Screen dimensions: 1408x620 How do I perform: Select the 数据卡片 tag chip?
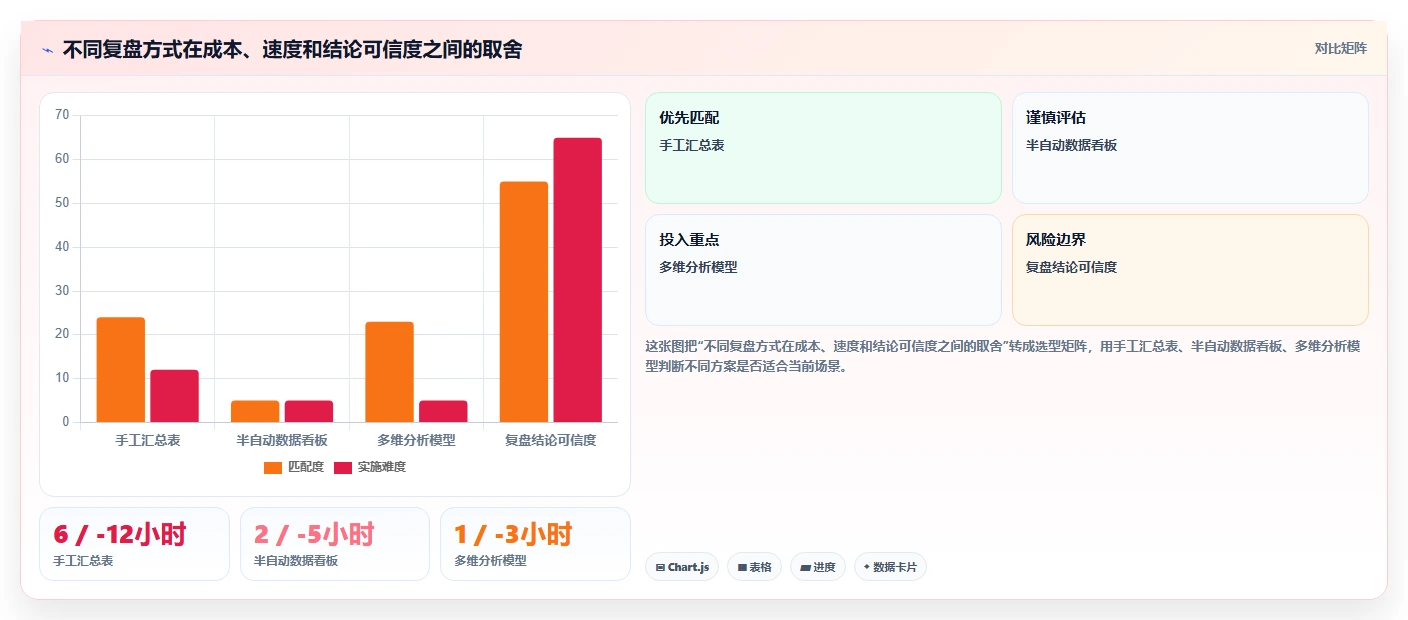890,567
